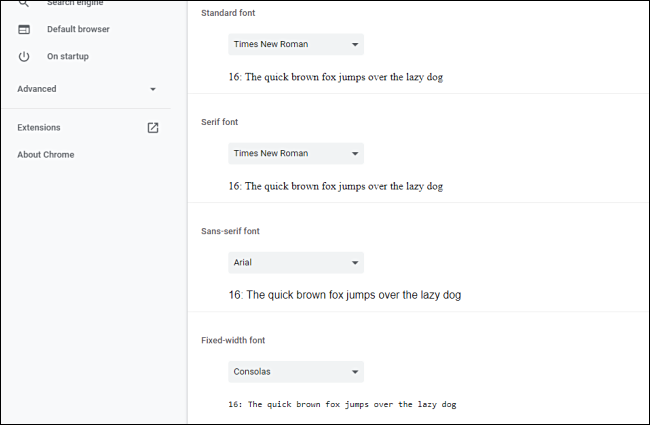The image size is (650, 425).
Task: Open the About Chrome page
Action: 46,155
